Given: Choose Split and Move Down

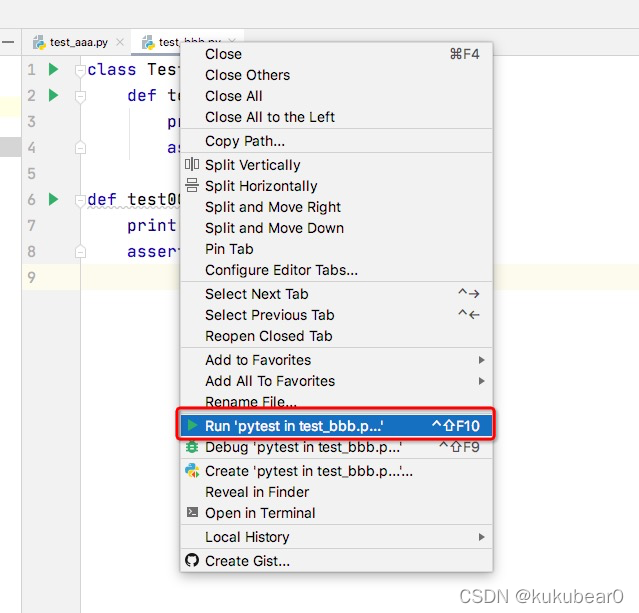Looking at the screenshot, I should coord(336,228).
